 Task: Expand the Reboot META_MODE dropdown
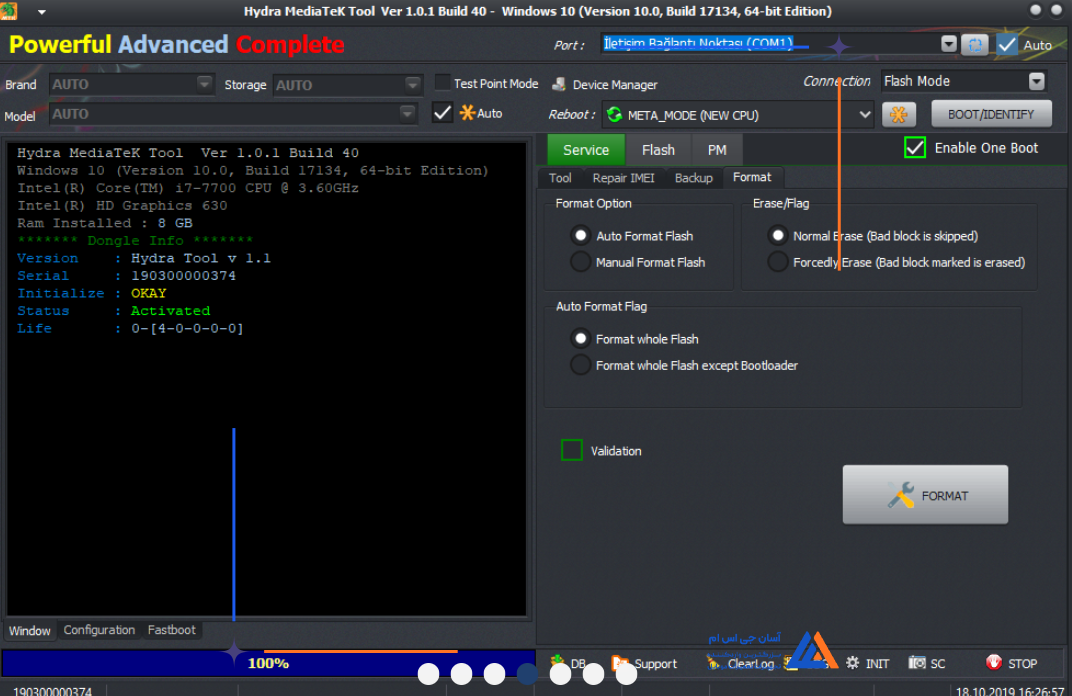tap(865, 115)
